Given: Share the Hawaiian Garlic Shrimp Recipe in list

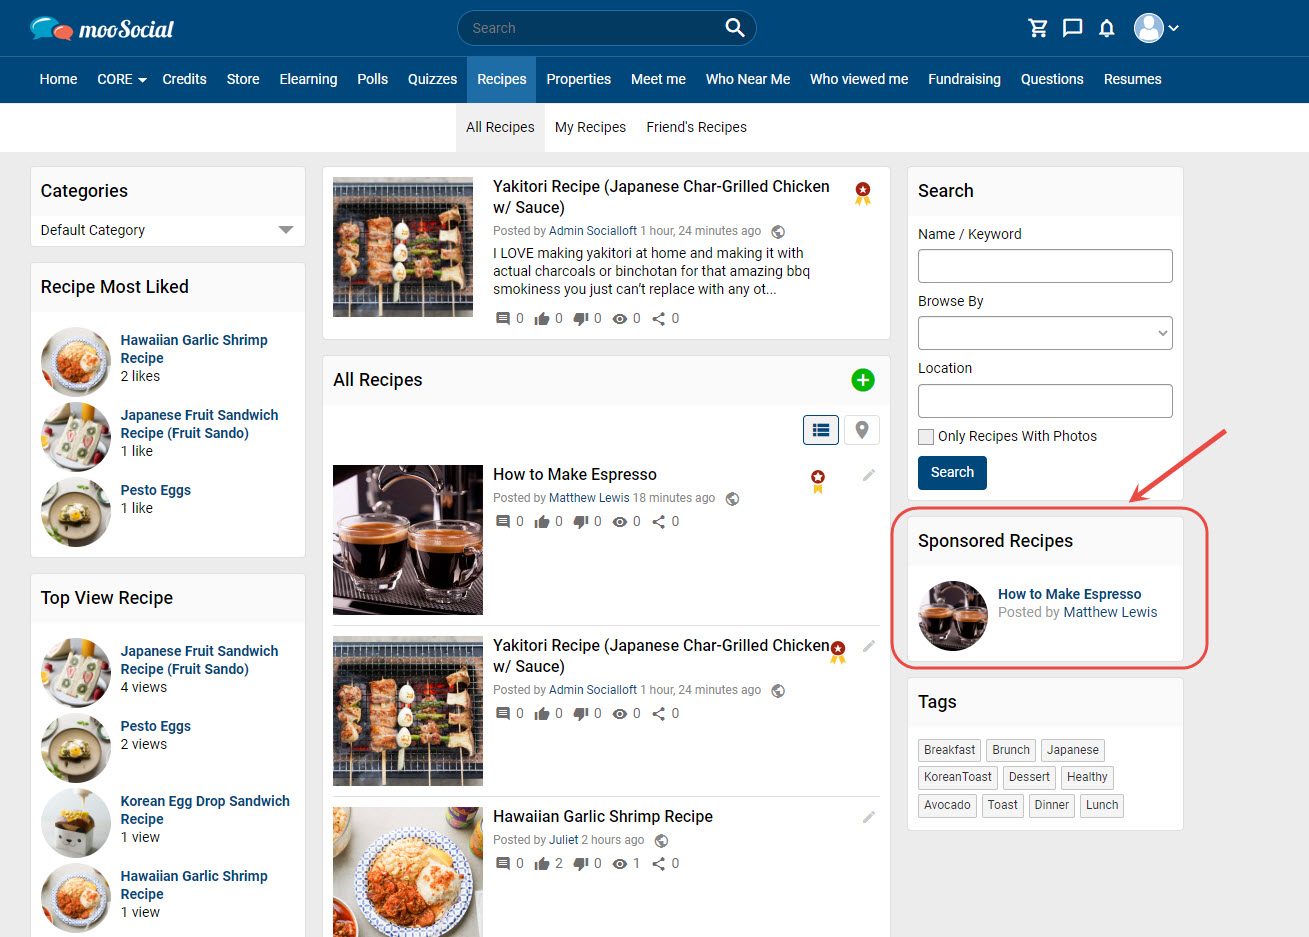Looking at the screenshot, I should (x=659, y=864).
